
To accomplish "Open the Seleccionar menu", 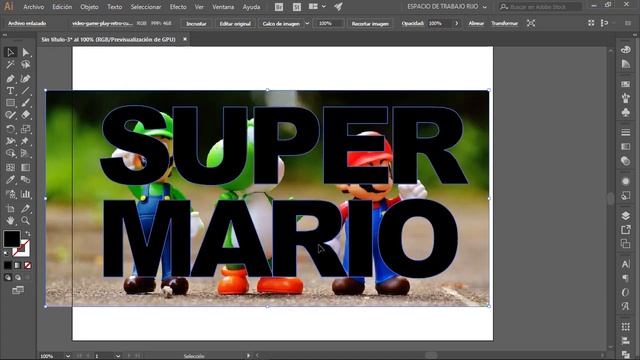I will [146, 7].
